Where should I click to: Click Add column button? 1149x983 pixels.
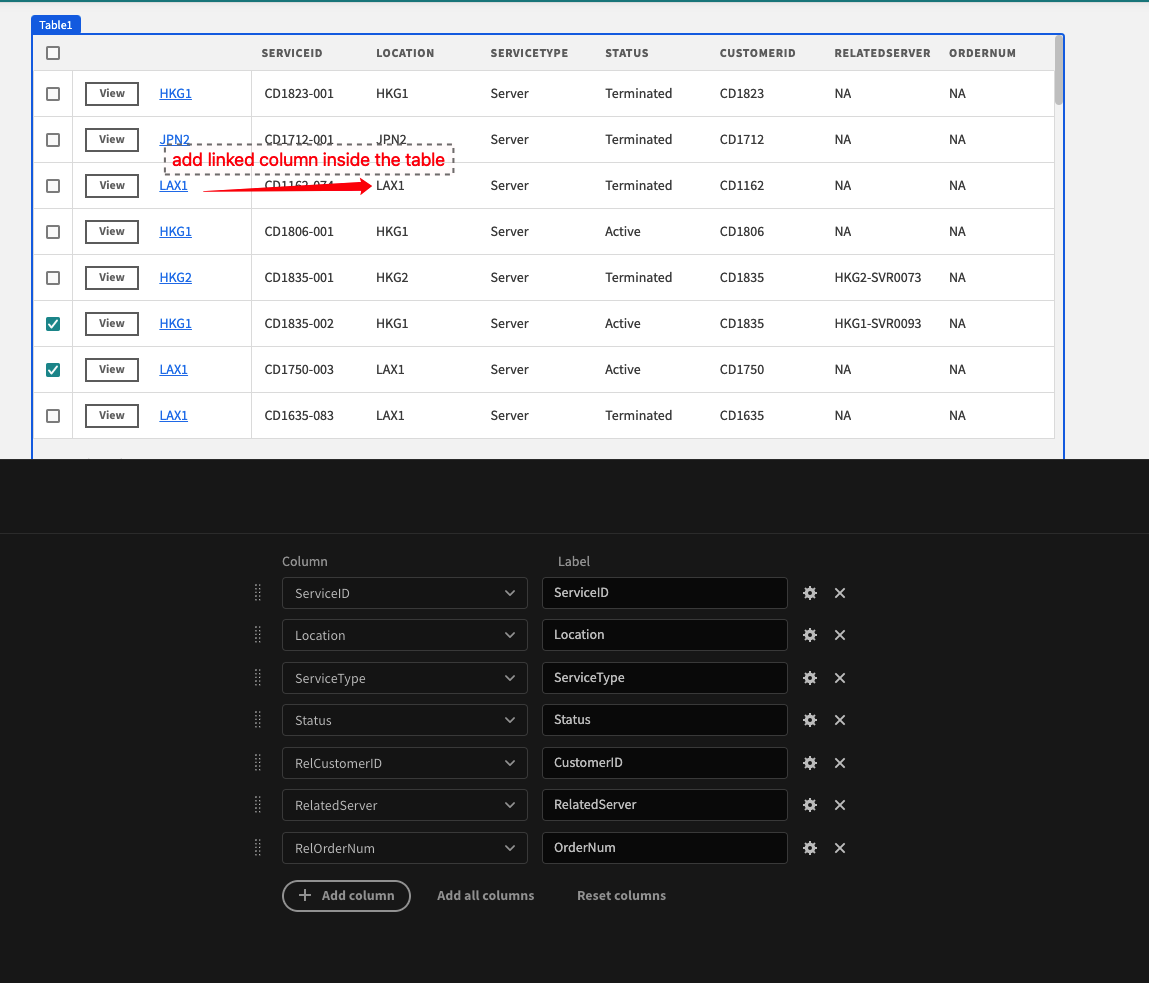click(346, 896)
